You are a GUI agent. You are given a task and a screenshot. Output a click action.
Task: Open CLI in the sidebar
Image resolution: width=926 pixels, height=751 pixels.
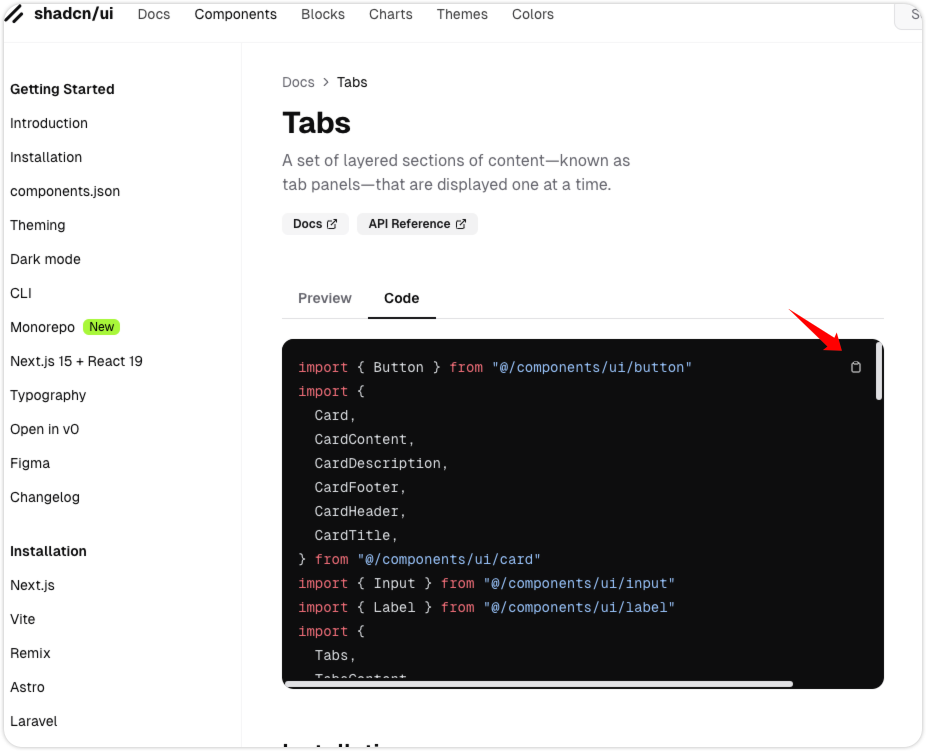(x=21, y=293)
